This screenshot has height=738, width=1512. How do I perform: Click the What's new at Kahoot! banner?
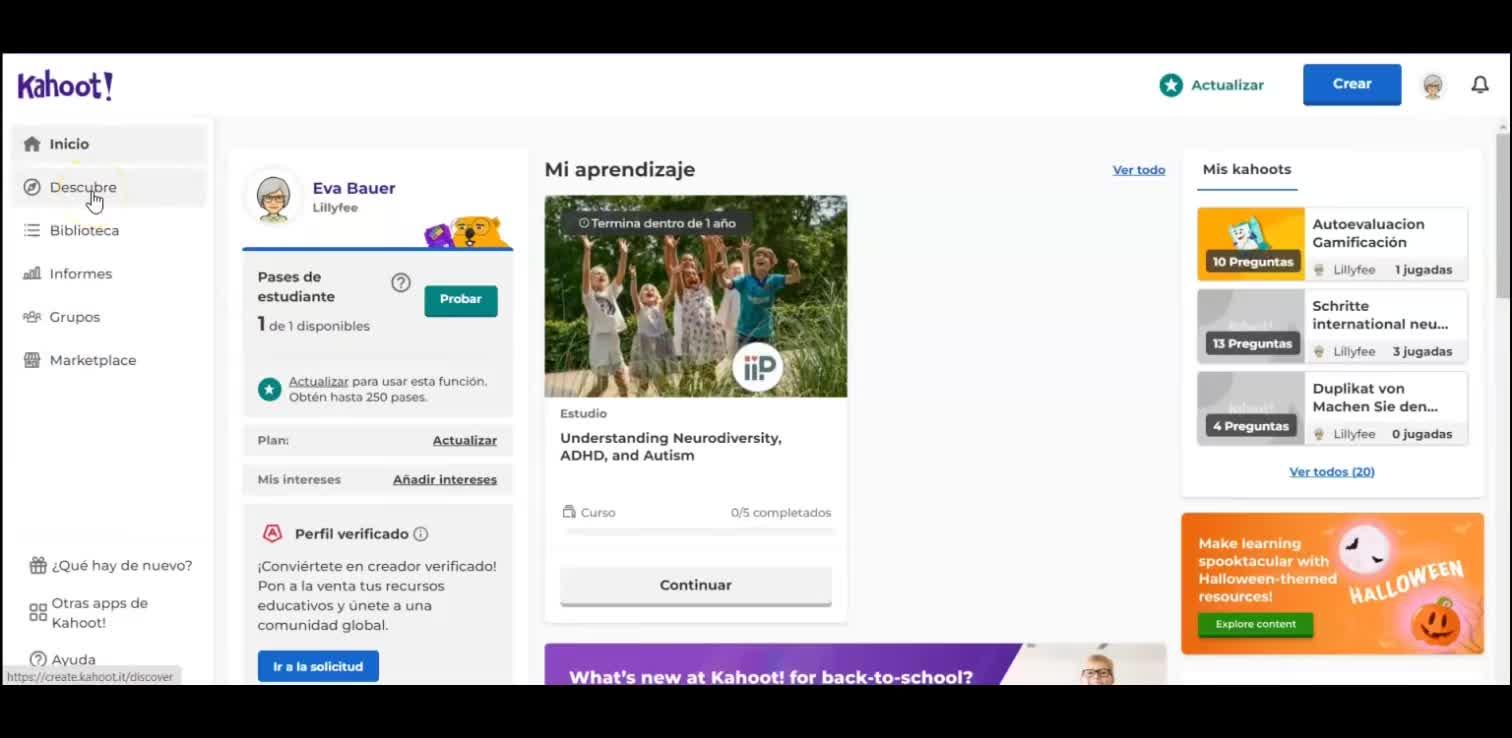pyautogui.click(x=855, y=664)
